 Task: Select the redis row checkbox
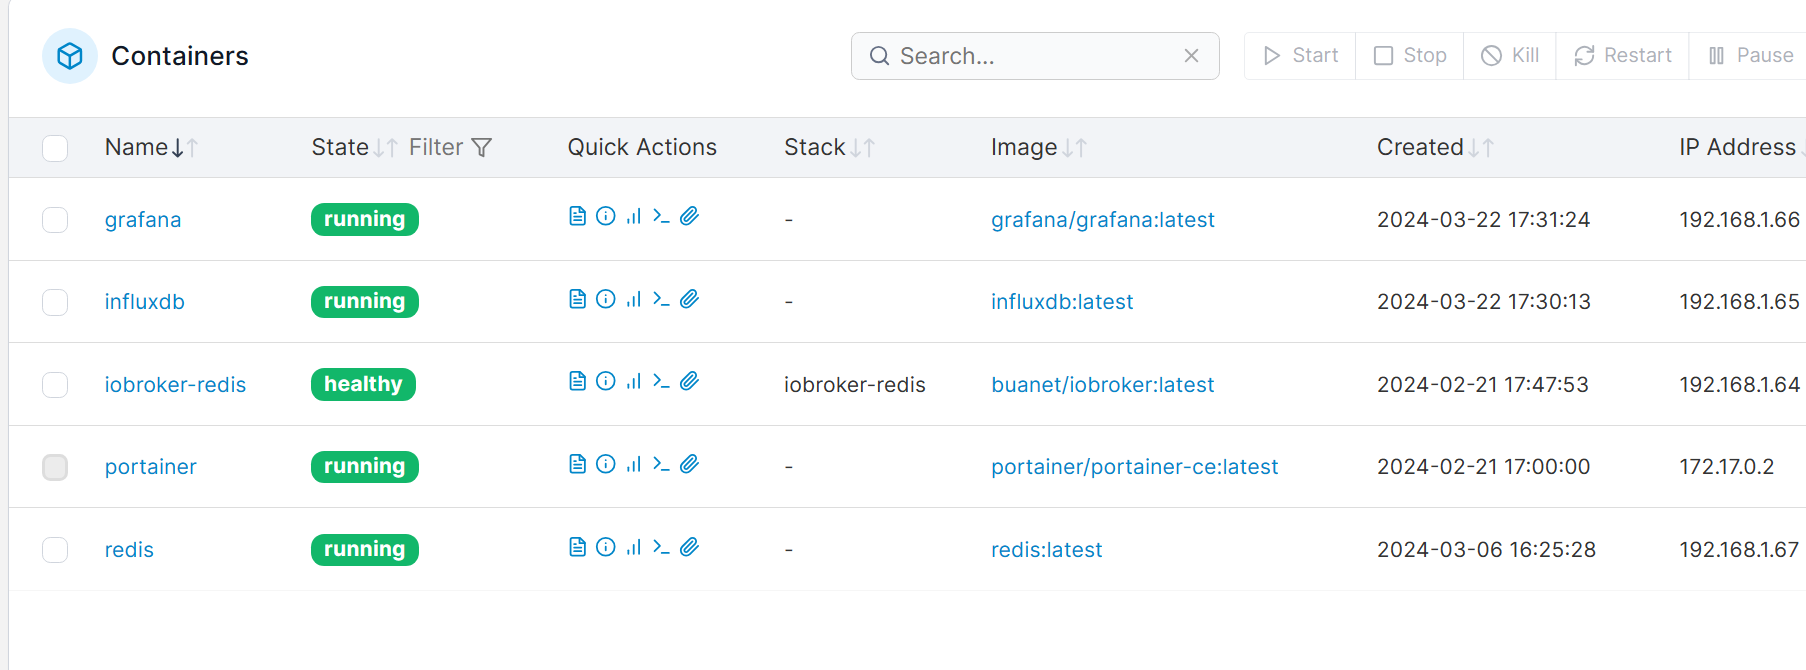point(55,550)
